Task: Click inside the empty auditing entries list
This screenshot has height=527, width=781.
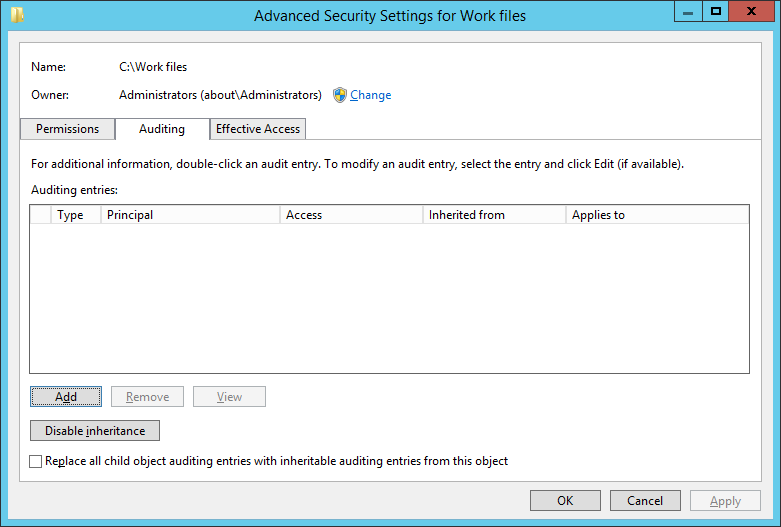Action: click(x=390, y=298)
